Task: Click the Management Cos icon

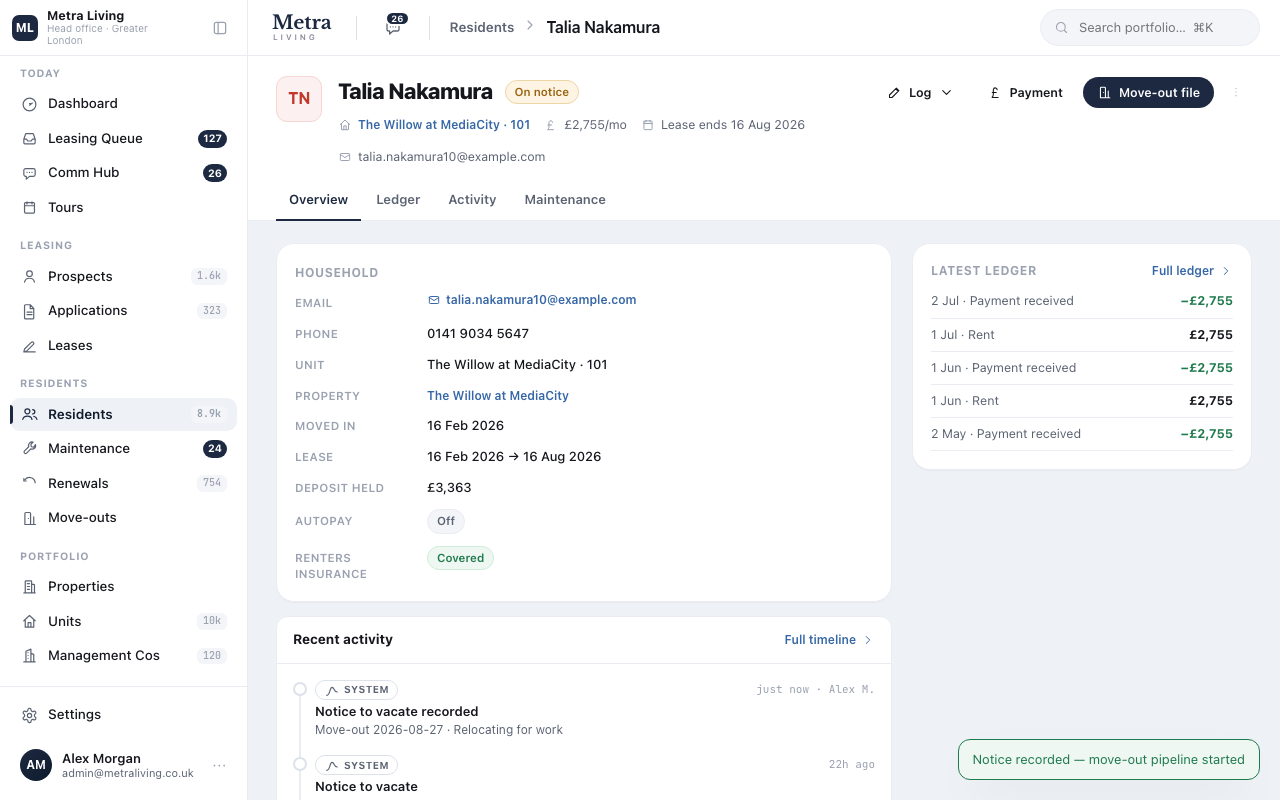Action: tap(30, 656)
